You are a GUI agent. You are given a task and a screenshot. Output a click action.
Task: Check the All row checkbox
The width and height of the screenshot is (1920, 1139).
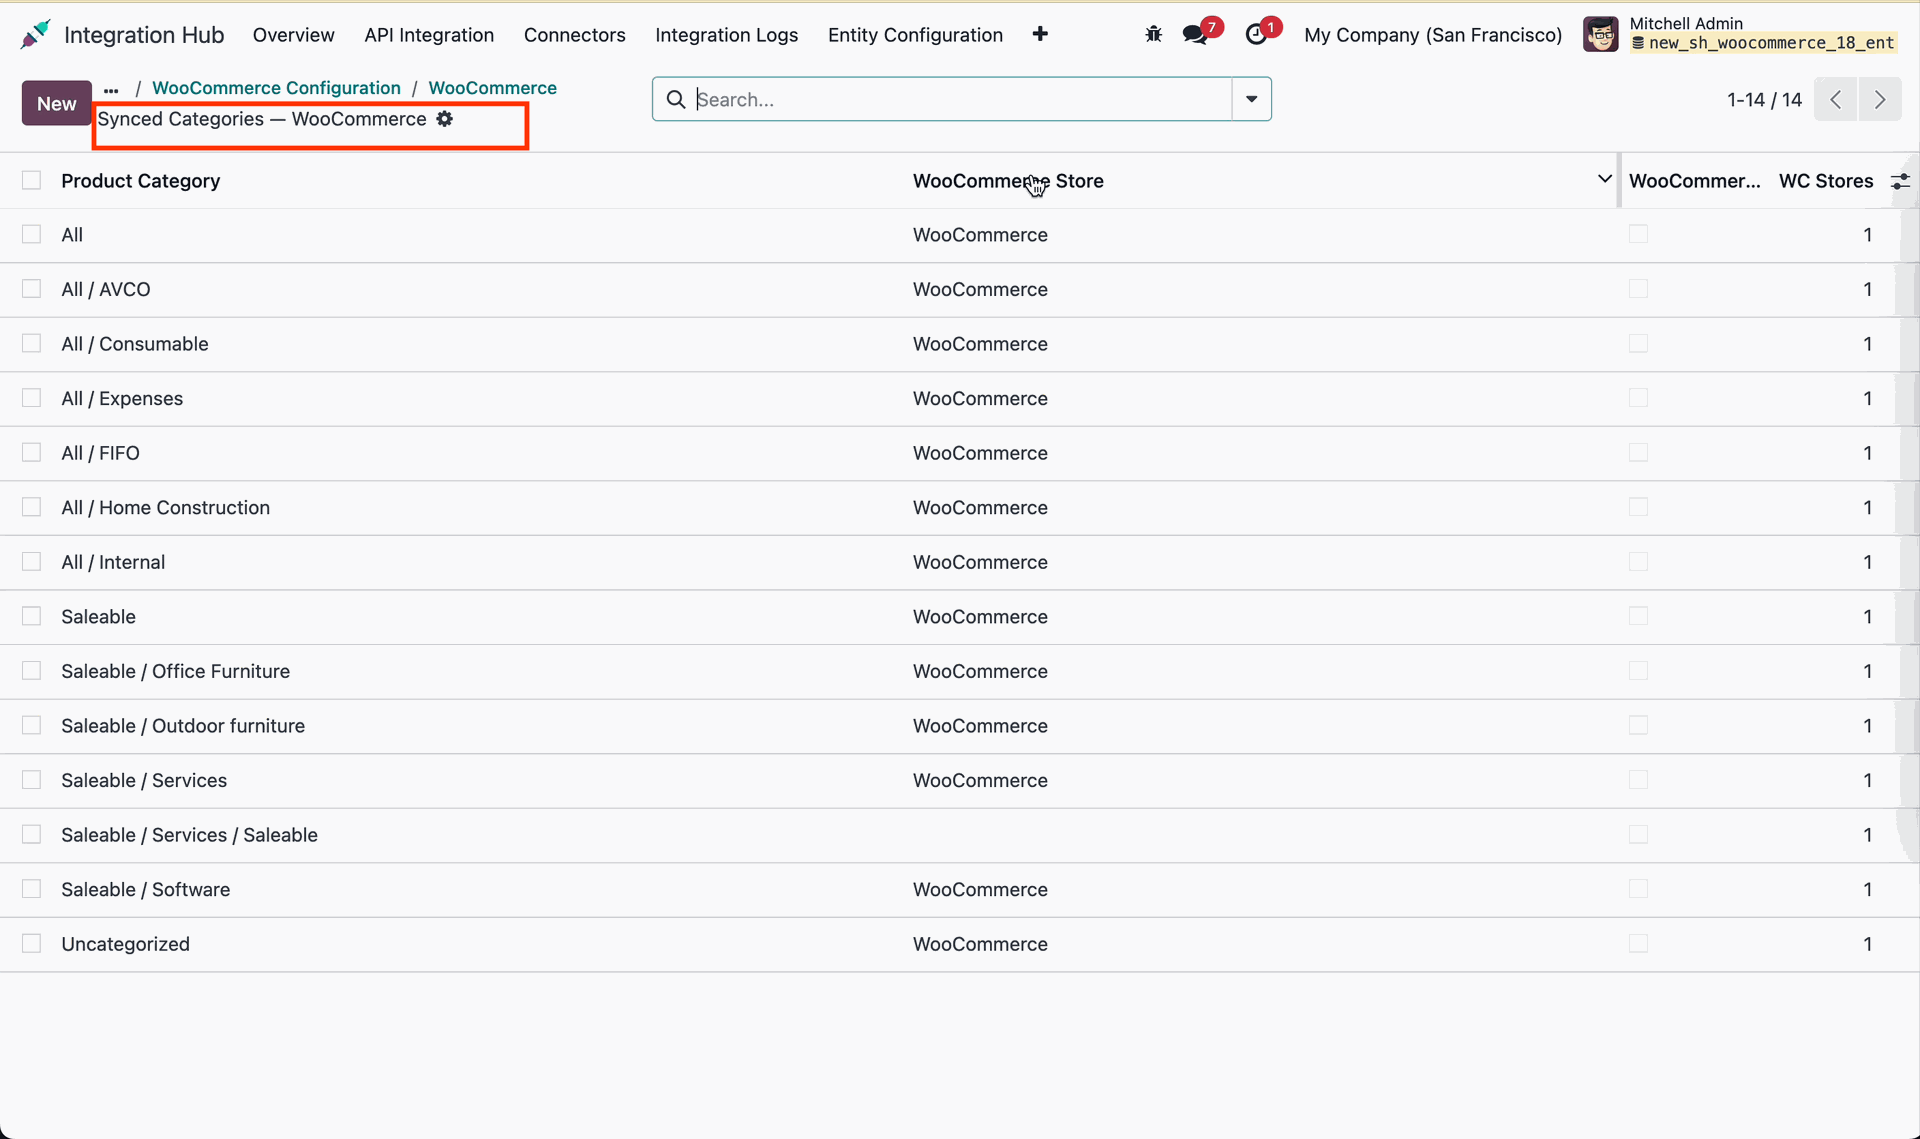coord(32,234)
